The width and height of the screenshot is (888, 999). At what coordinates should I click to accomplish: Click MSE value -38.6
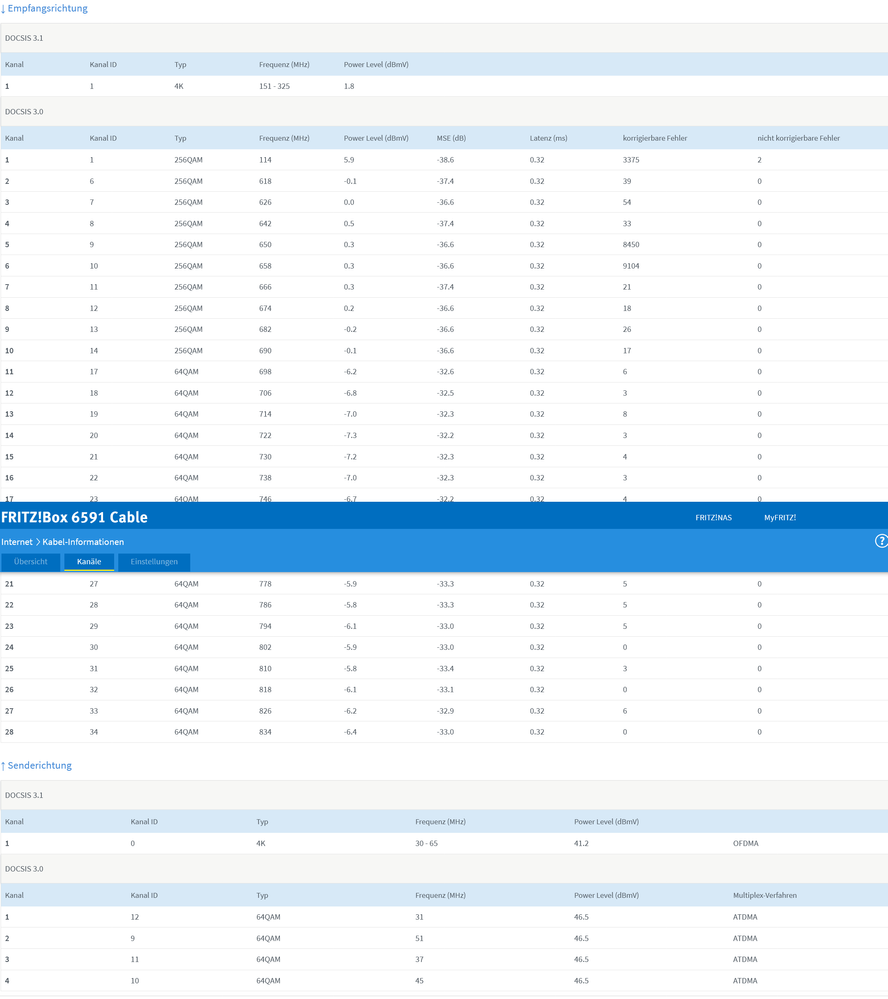click(445, 160)
